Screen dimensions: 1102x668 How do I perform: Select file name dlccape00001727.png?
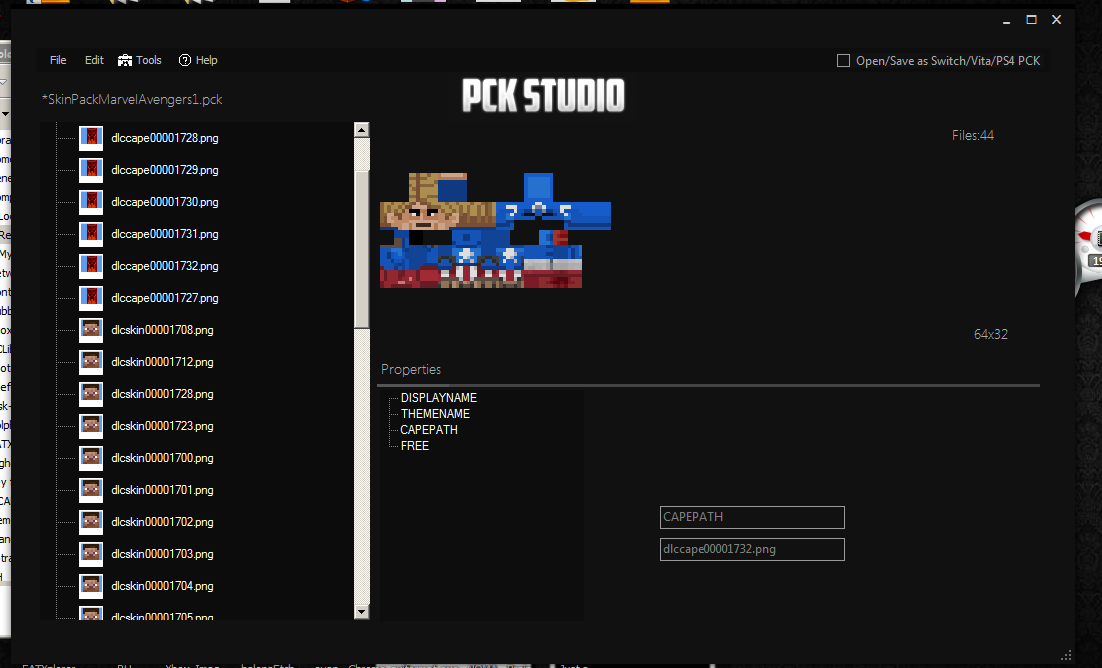pos(164,298)
